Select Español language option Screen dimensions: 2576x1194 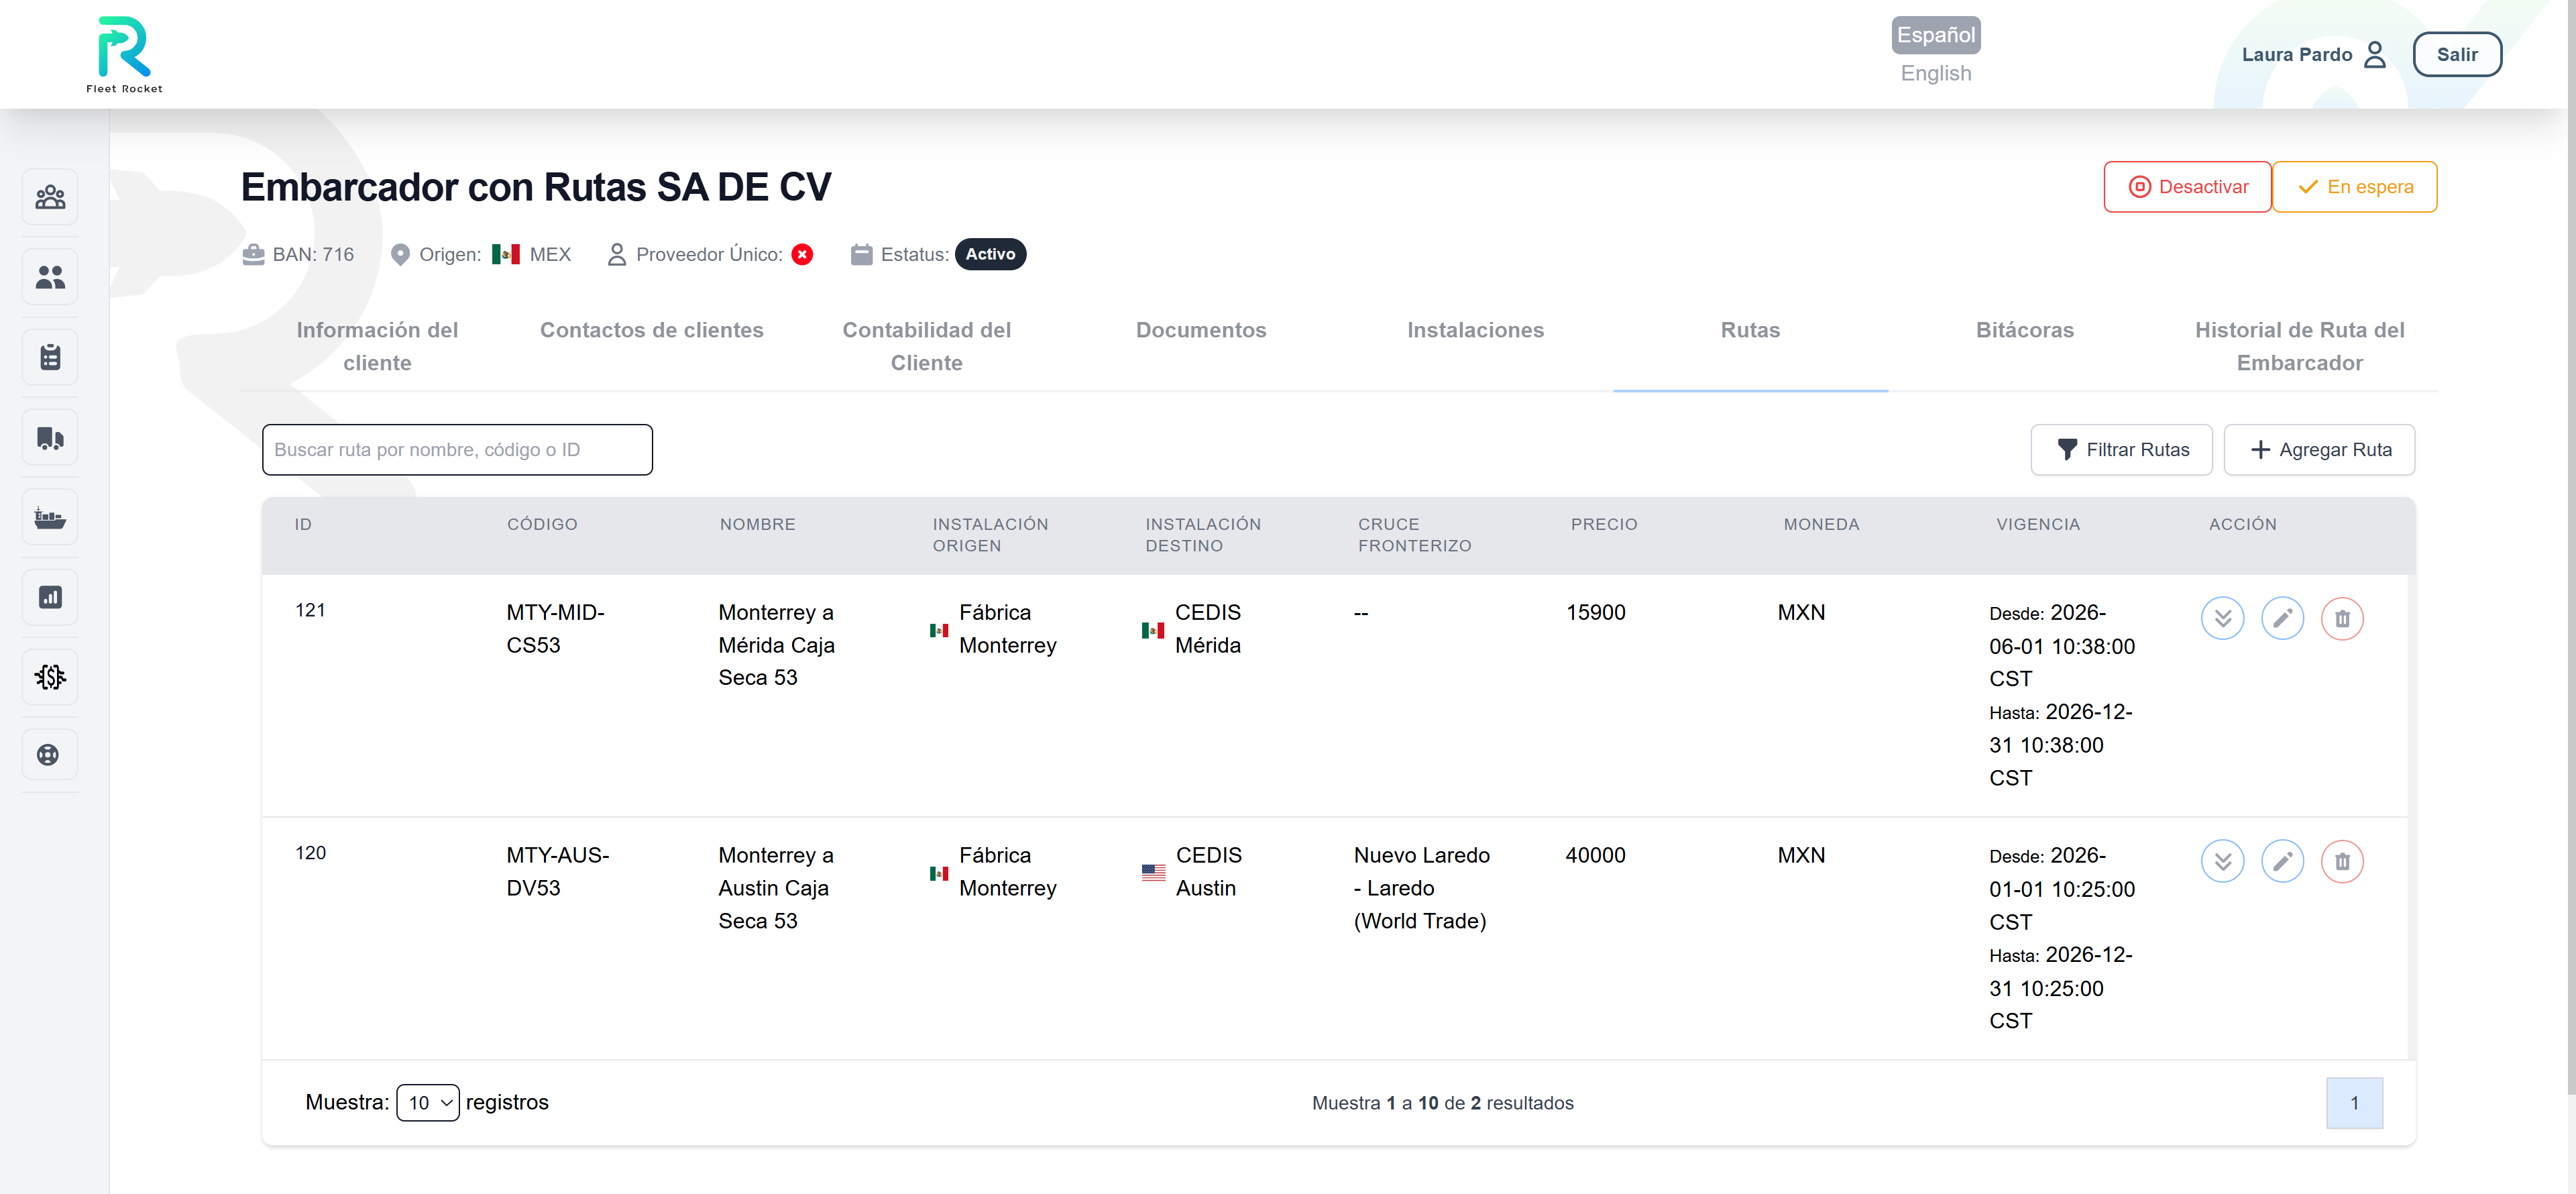coord(1936,35)
